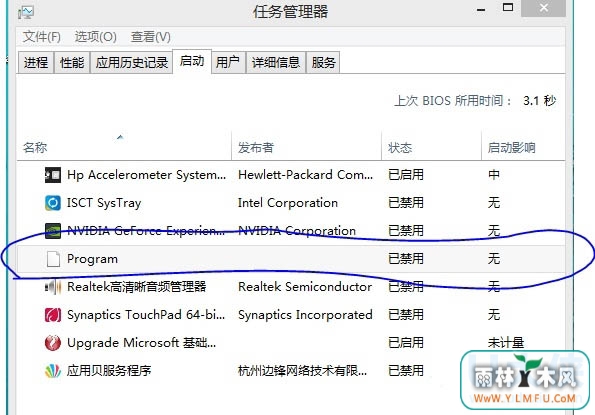The width and height of the screenshot is (595, 415).
Task: Click the Task Manager title bar icon
Action: click(26, 12)
